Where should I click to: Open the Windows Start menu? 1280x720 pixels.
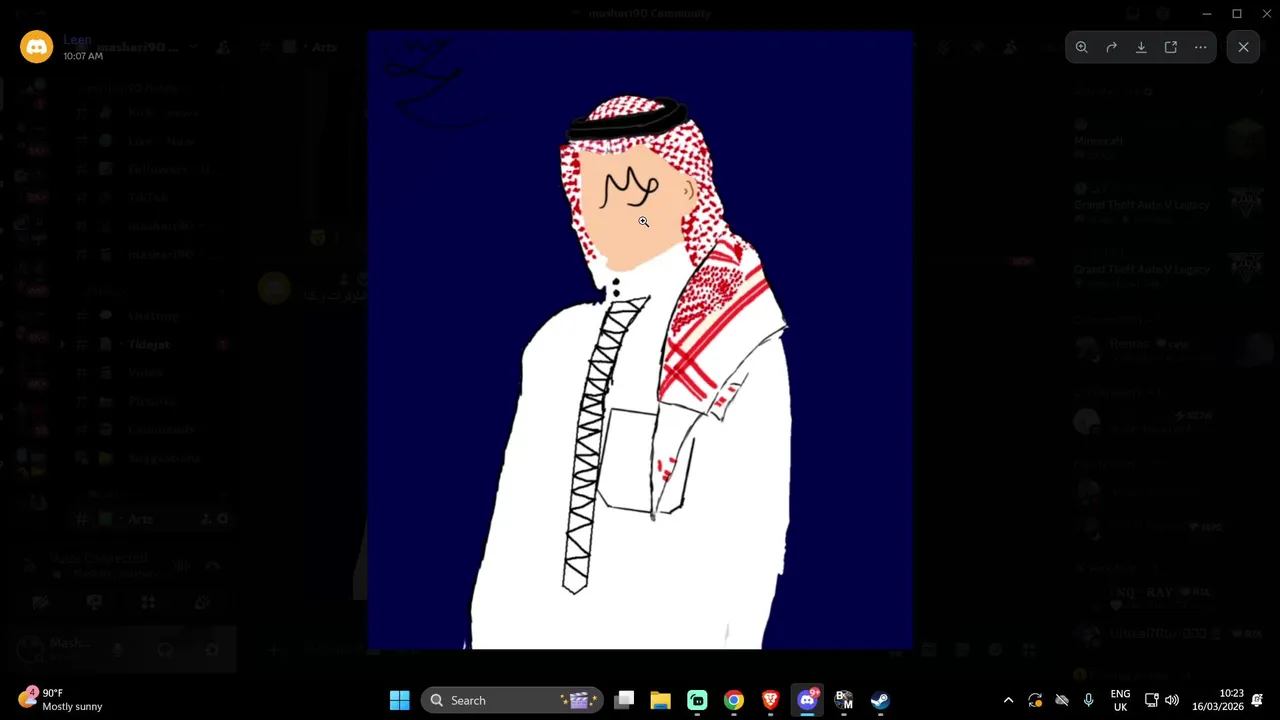pos(399,700)
